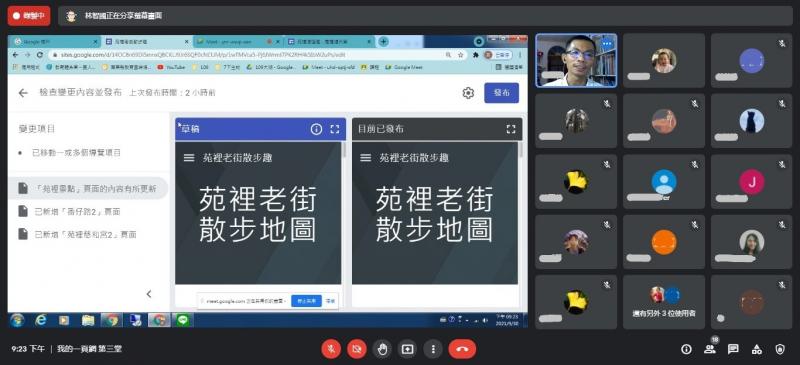Click the 草稿 draft panel header label
800x365 pixels.
click(190, 129)
